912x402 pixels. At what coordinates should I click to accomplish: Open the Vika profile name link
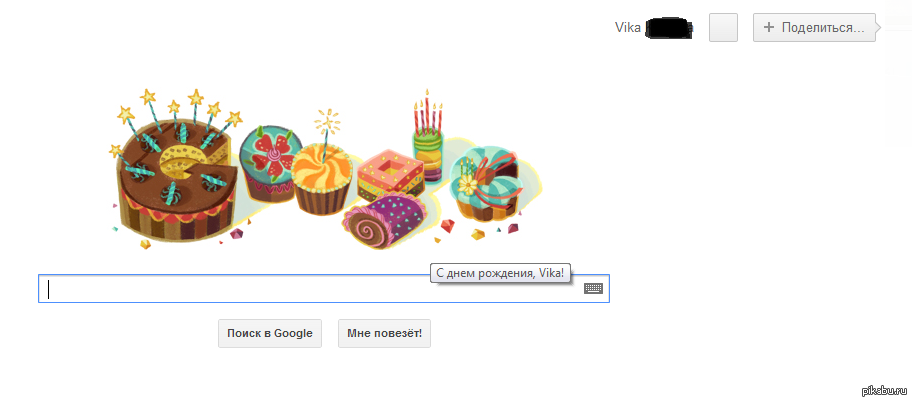point(627,27)
